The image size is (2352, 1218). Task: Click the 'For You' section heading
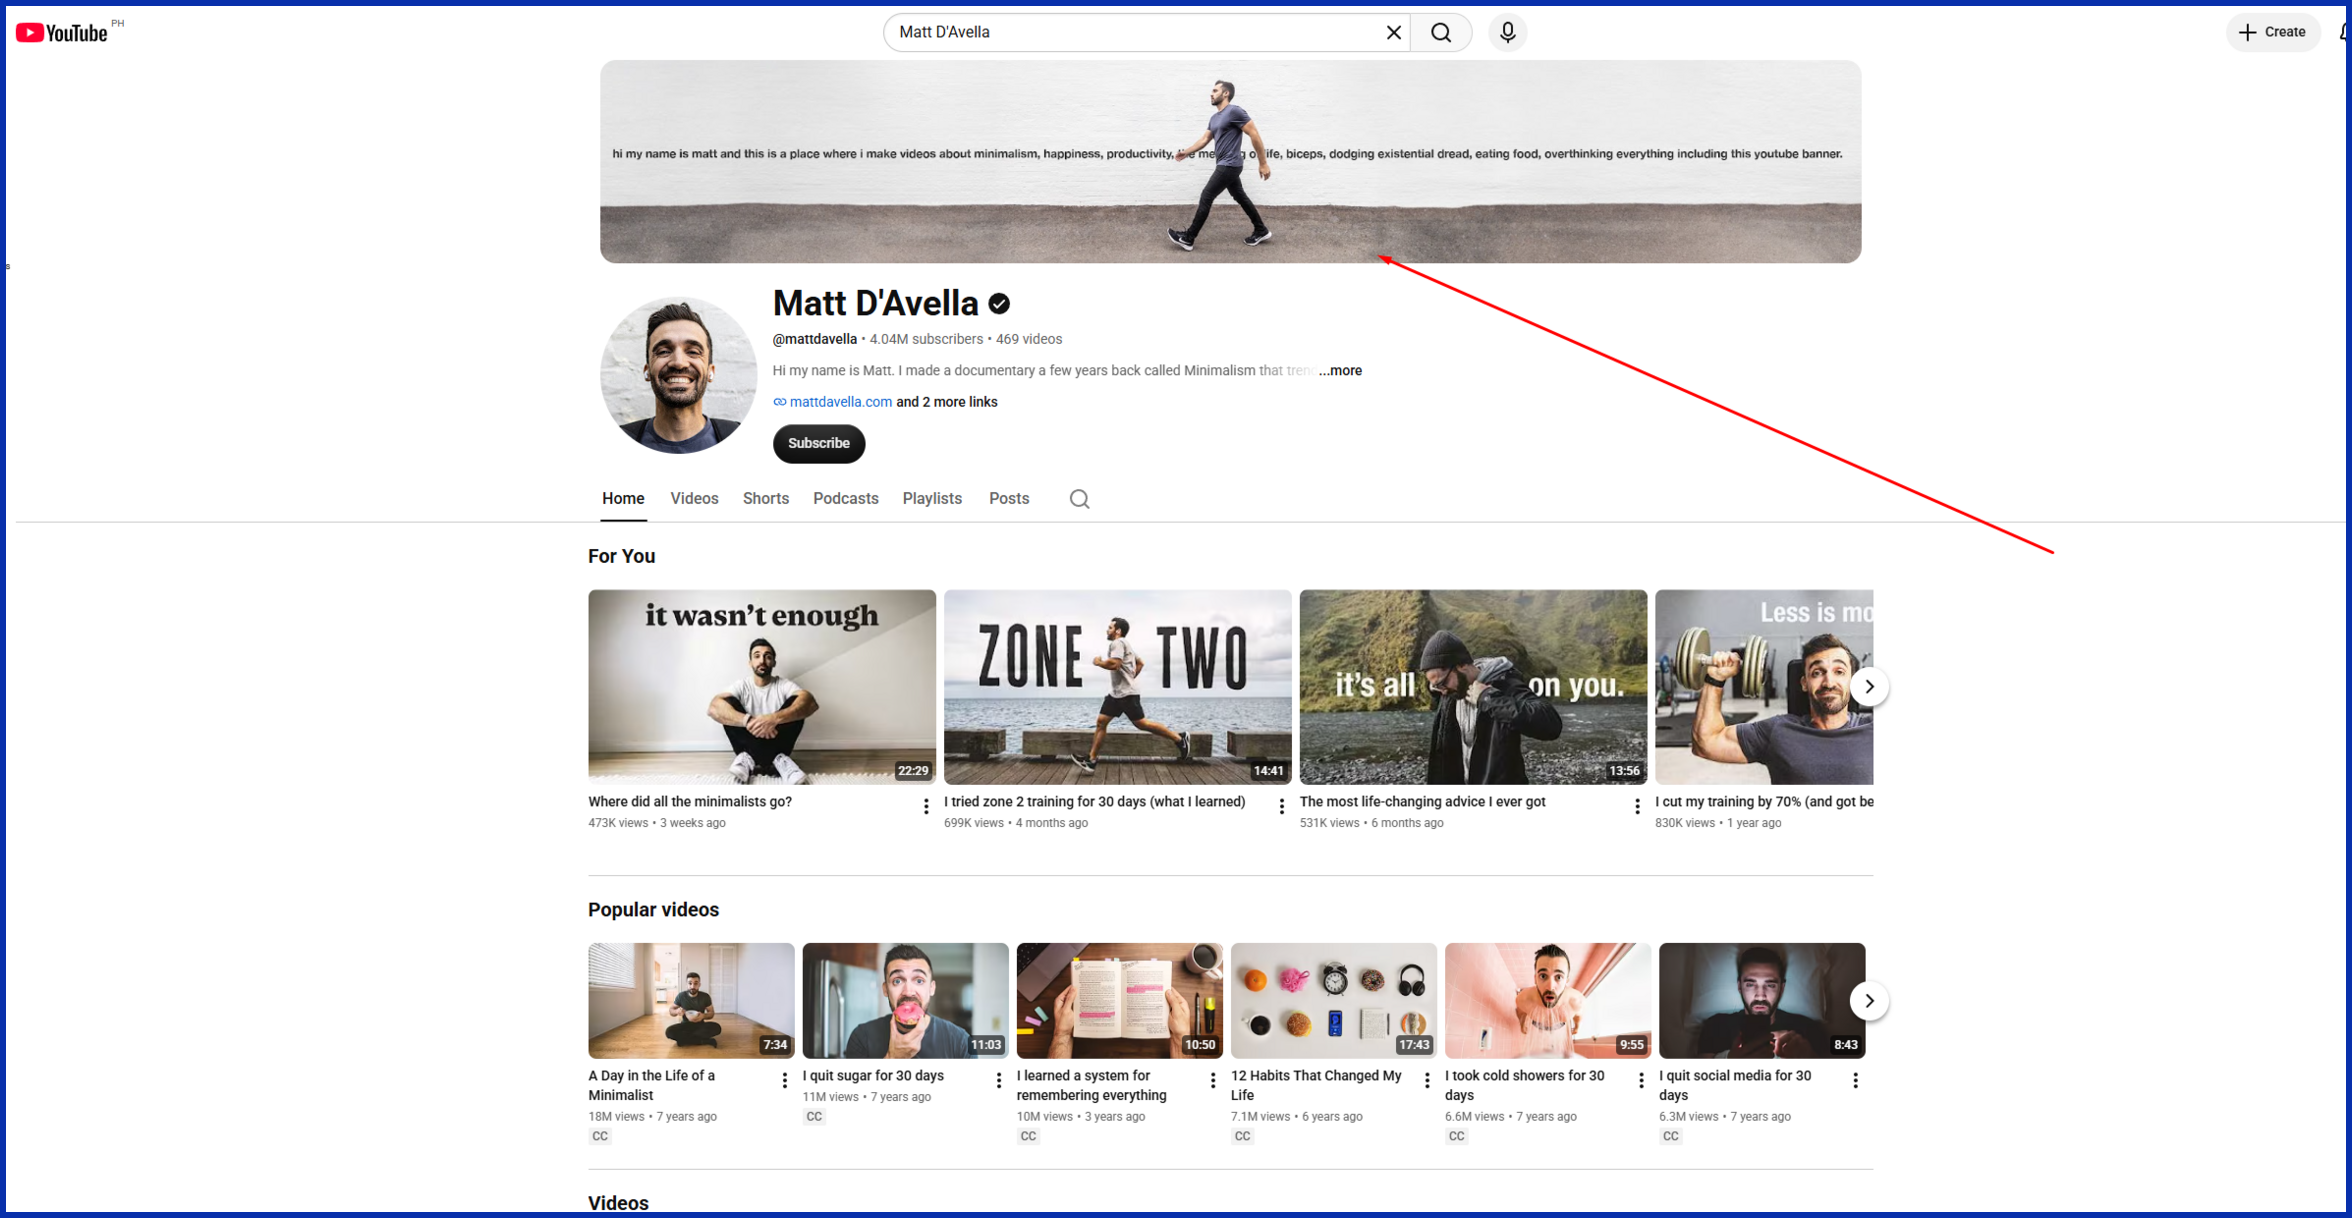tap(621, 557)
